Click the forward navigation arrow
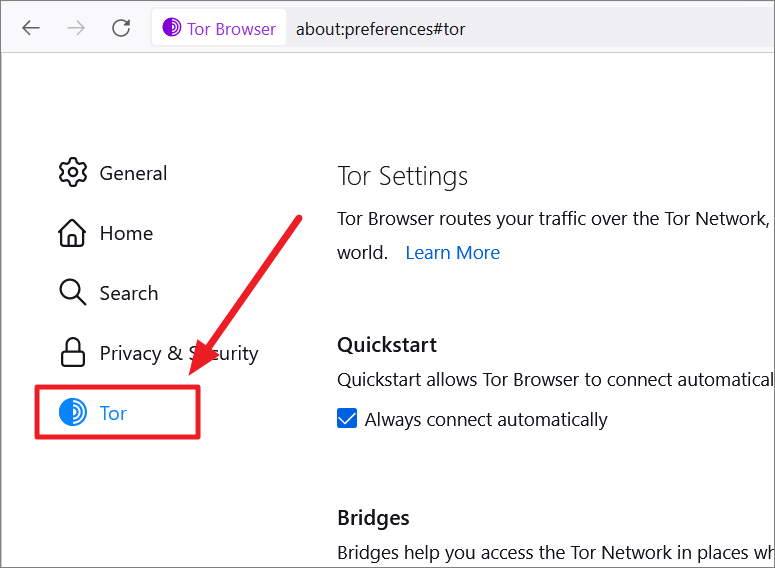775x568 pixels. [x=76, y=28]
